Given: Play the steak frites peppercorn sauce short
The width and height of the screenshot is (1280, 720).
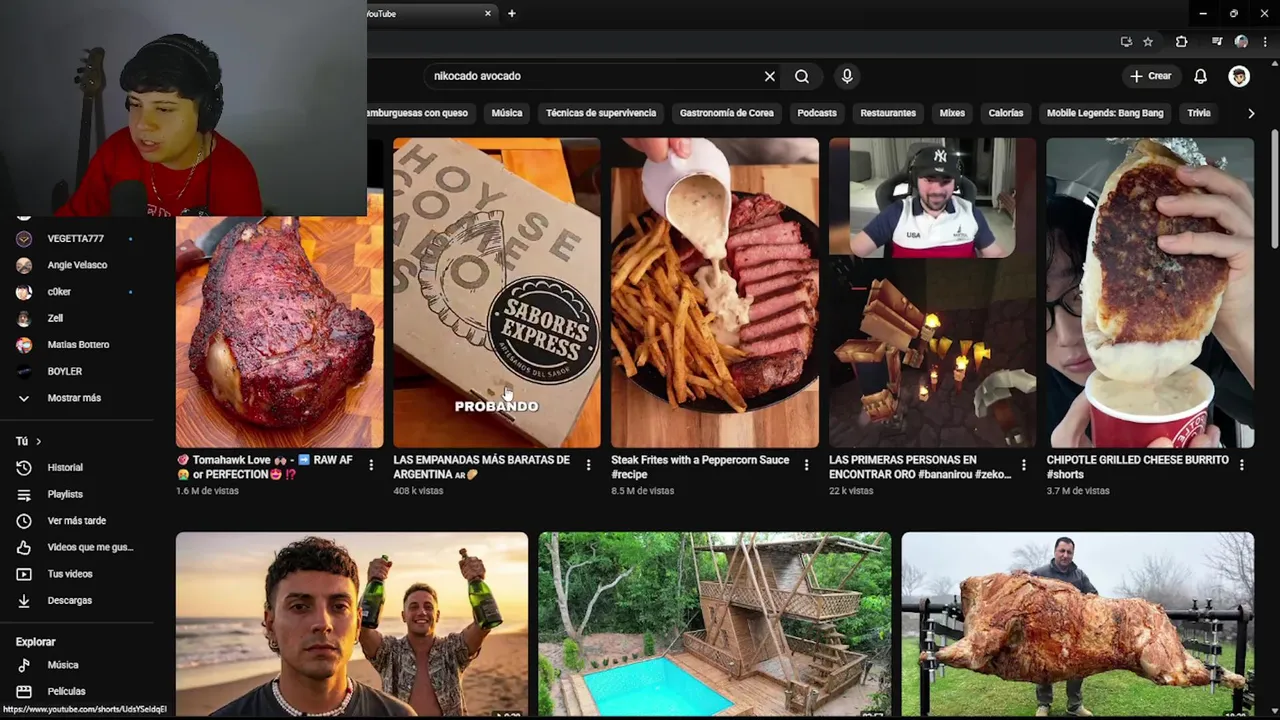Looking at the screenshot, I should pyautogui.click(x=715, y=293).
